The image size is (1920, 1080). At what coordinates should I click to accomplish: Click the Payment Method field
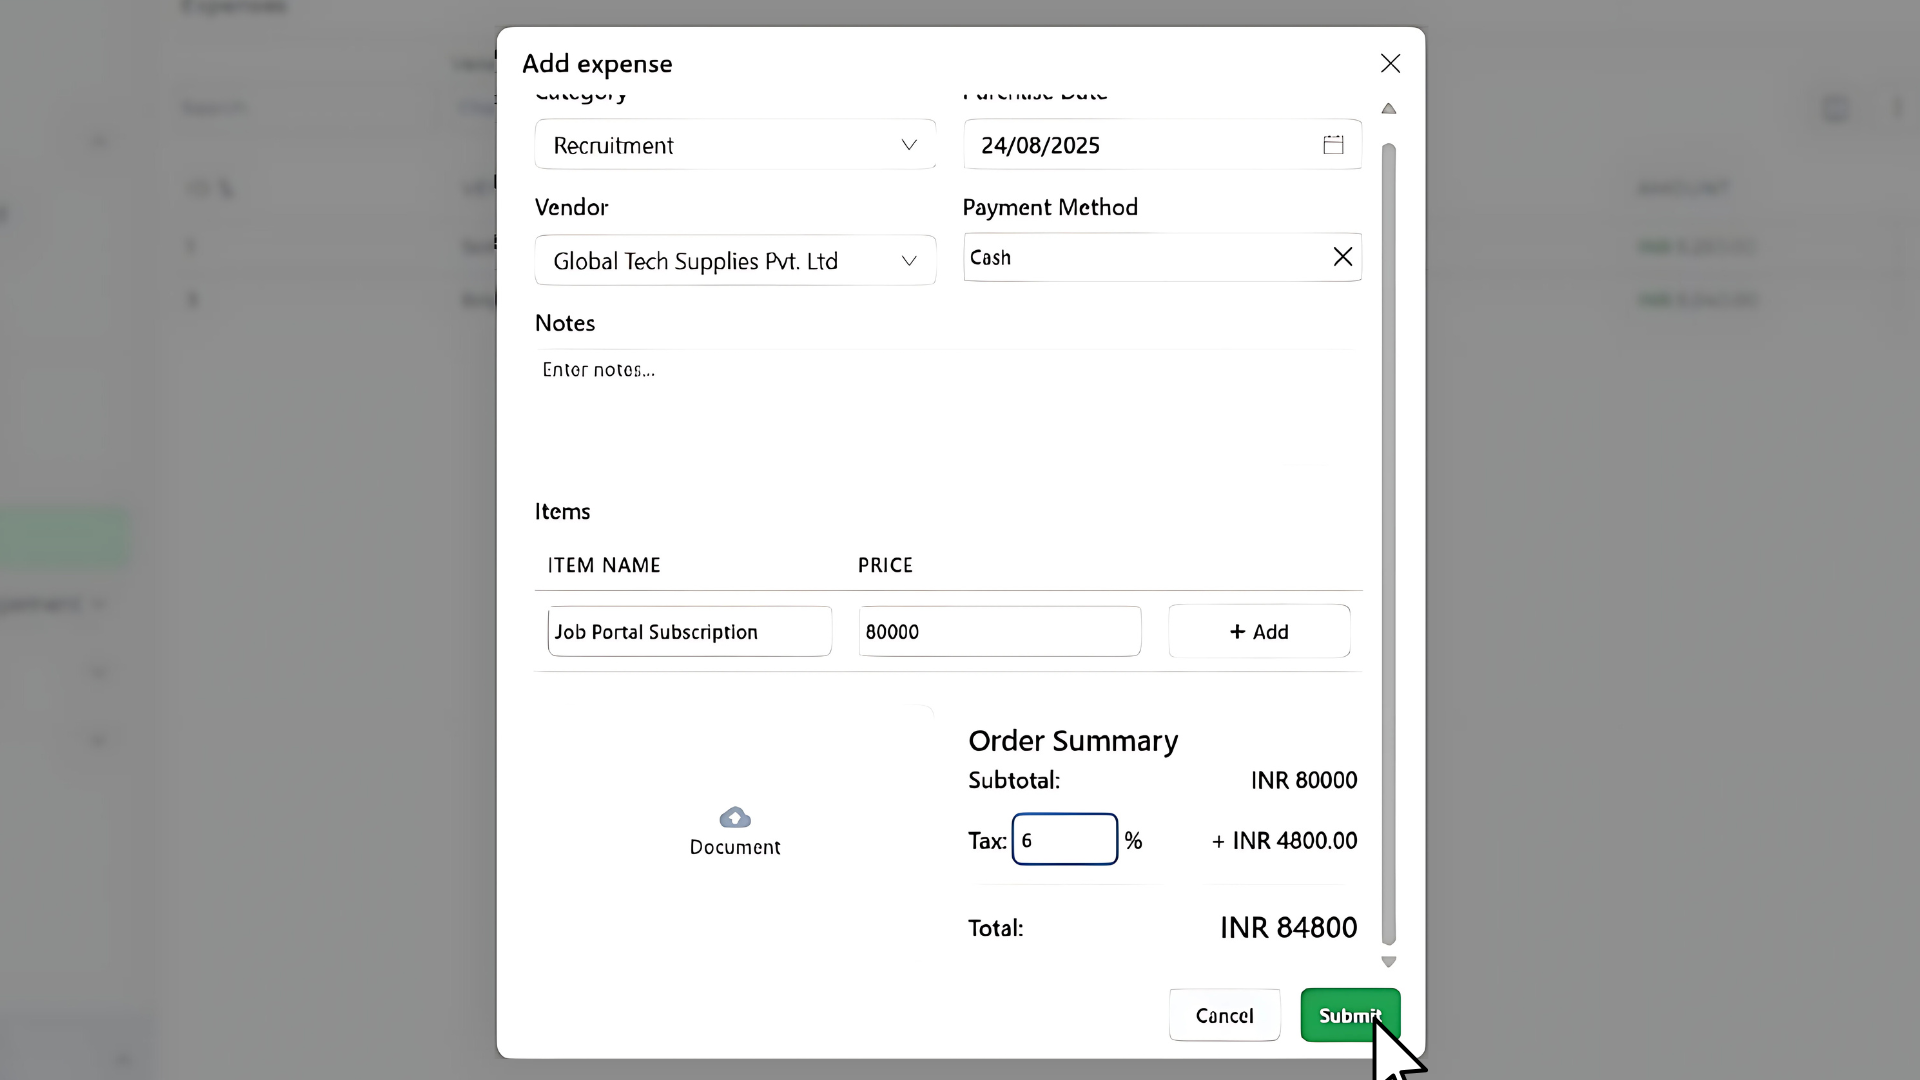click(1162, 258)
